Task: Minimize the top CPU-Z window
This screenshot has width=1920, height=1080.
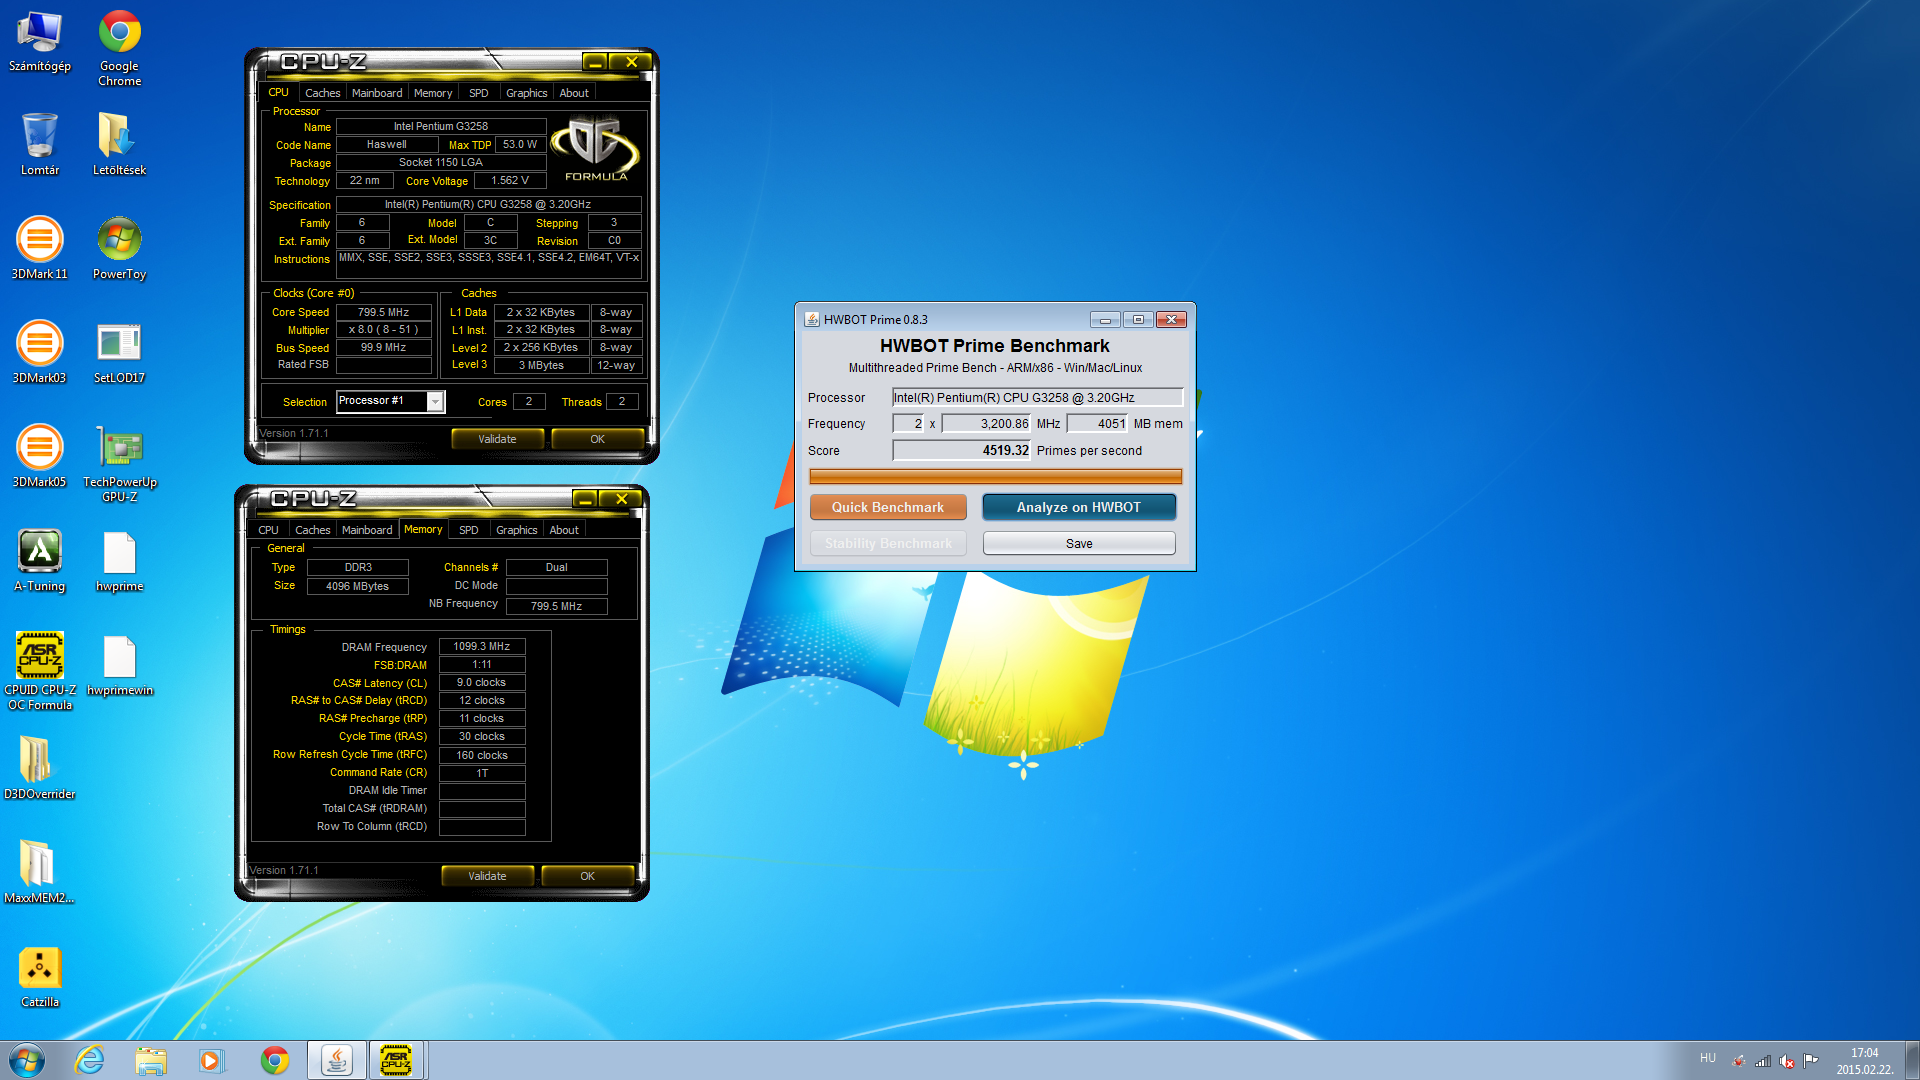Action: tap(595, 62)
